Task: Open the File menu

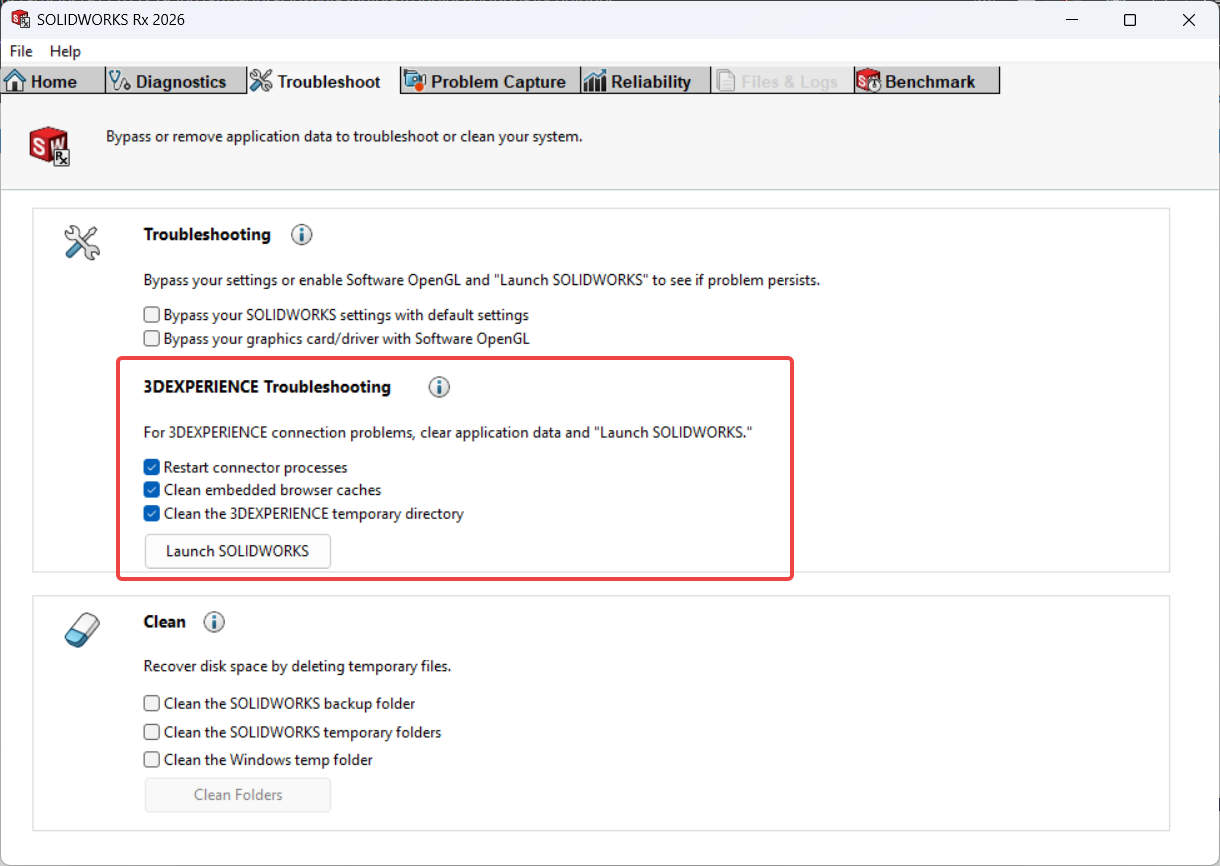Action: (x=21, y=51)
